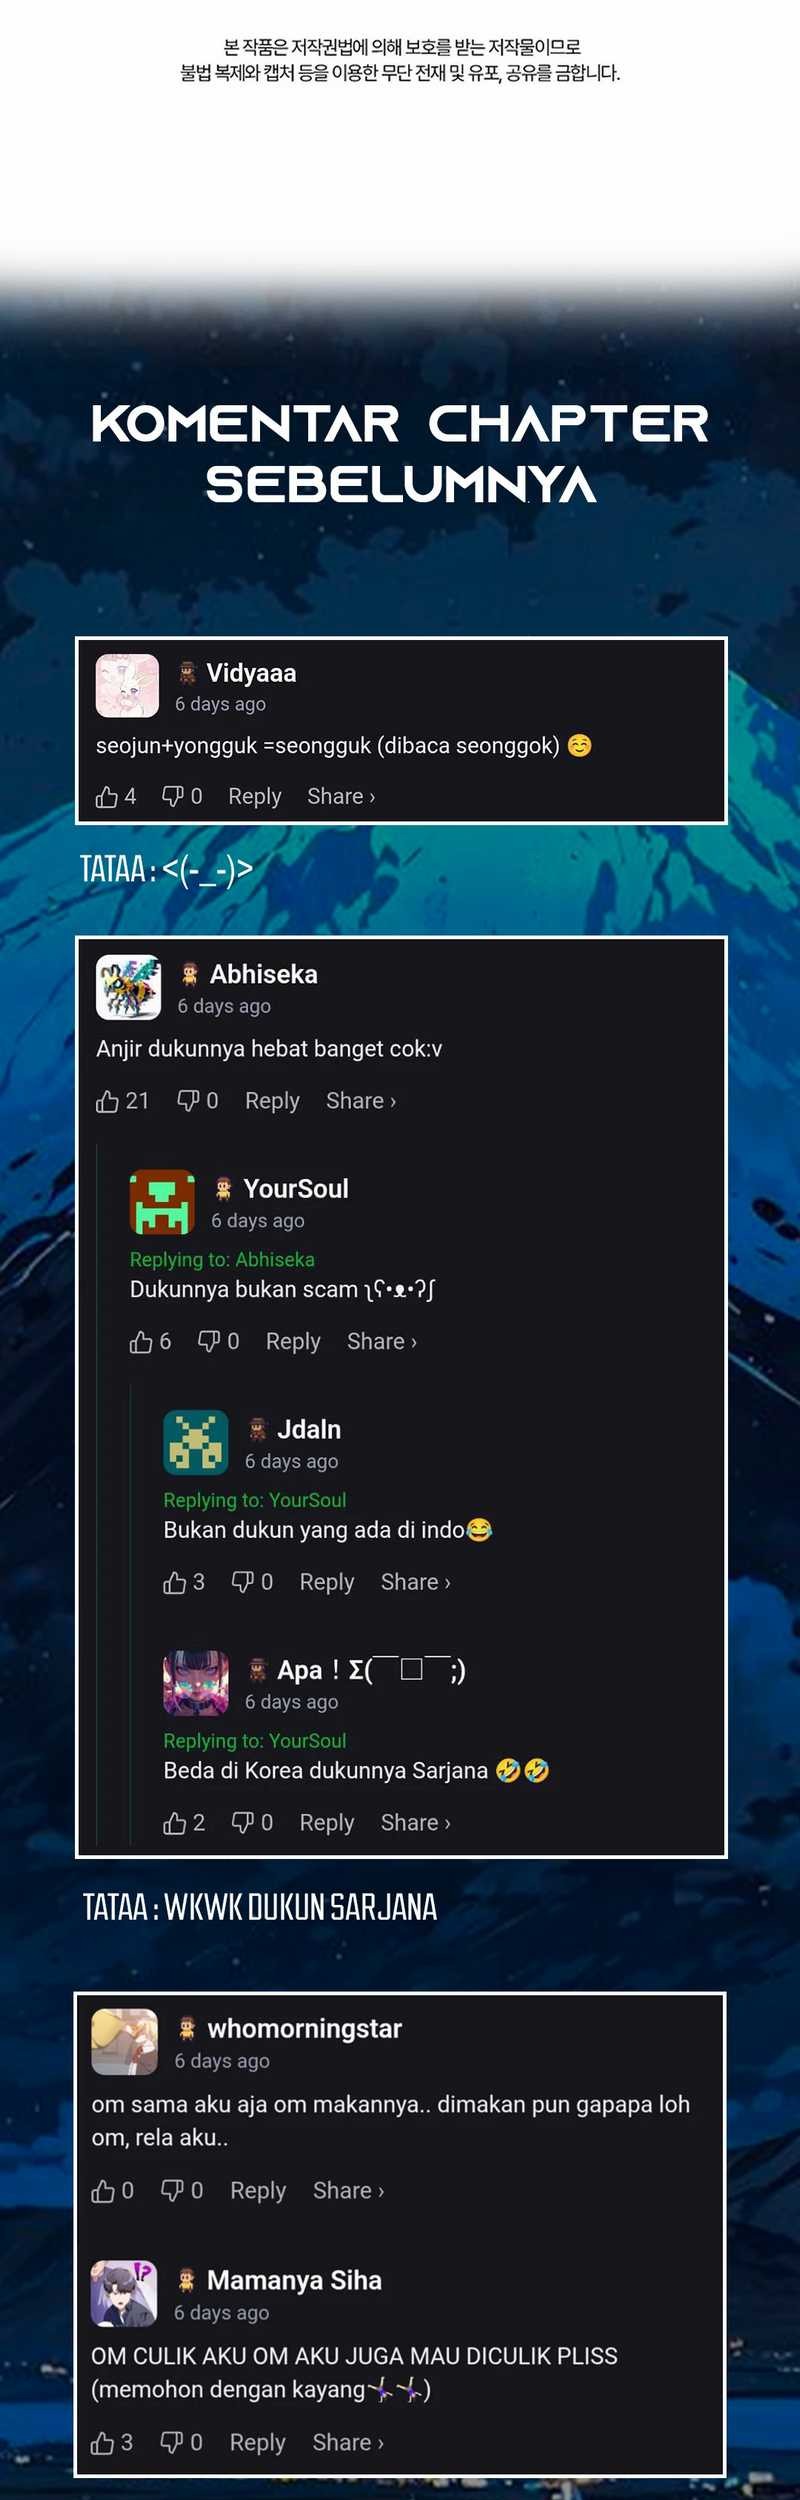This screenshot has height=2500, width=800.
Task: Thumbs down Jdaln's reply
Action: [243, 1581]
